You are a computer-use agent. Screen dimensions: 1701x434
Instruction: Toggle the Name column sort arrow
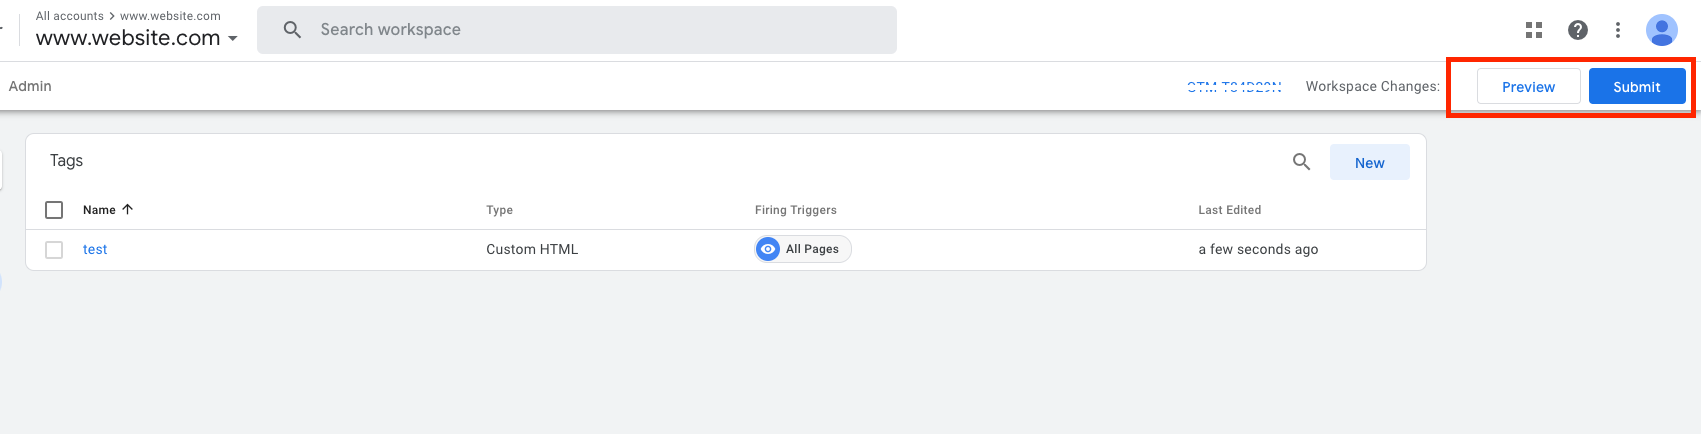tap(127, 209)
